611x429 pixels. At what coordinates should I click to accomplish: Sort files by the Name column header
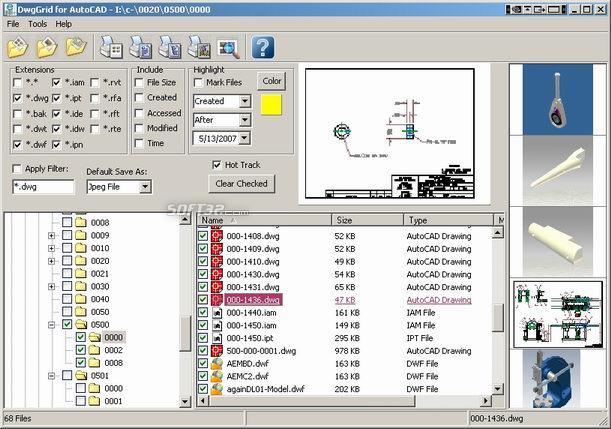tap(264, 220)
